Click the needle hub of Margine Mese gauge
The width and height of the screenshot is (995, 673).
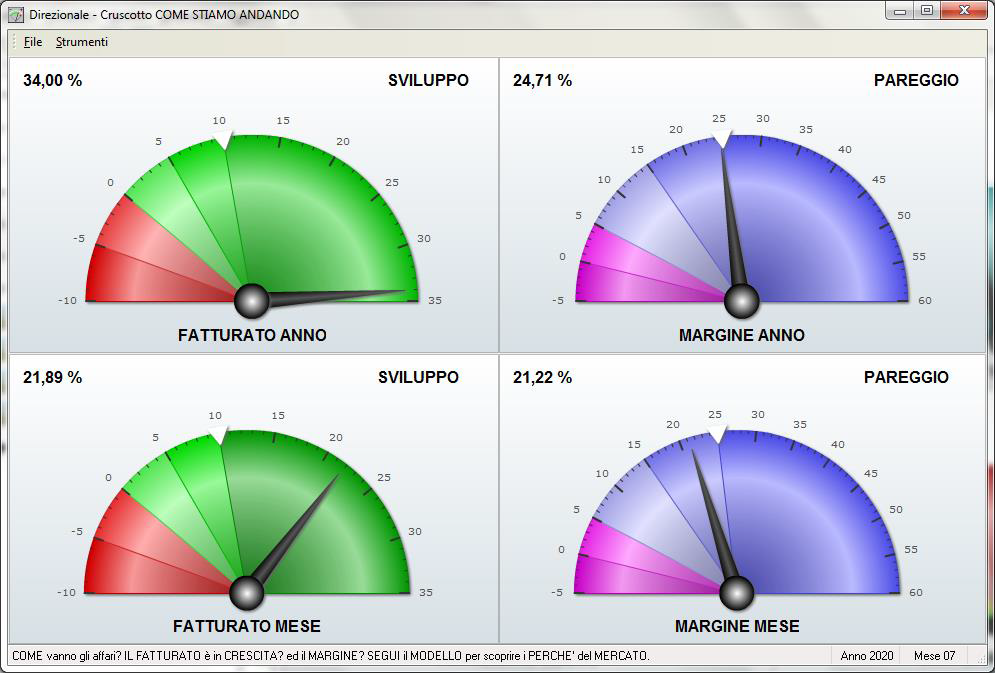[x=737, y=593]
